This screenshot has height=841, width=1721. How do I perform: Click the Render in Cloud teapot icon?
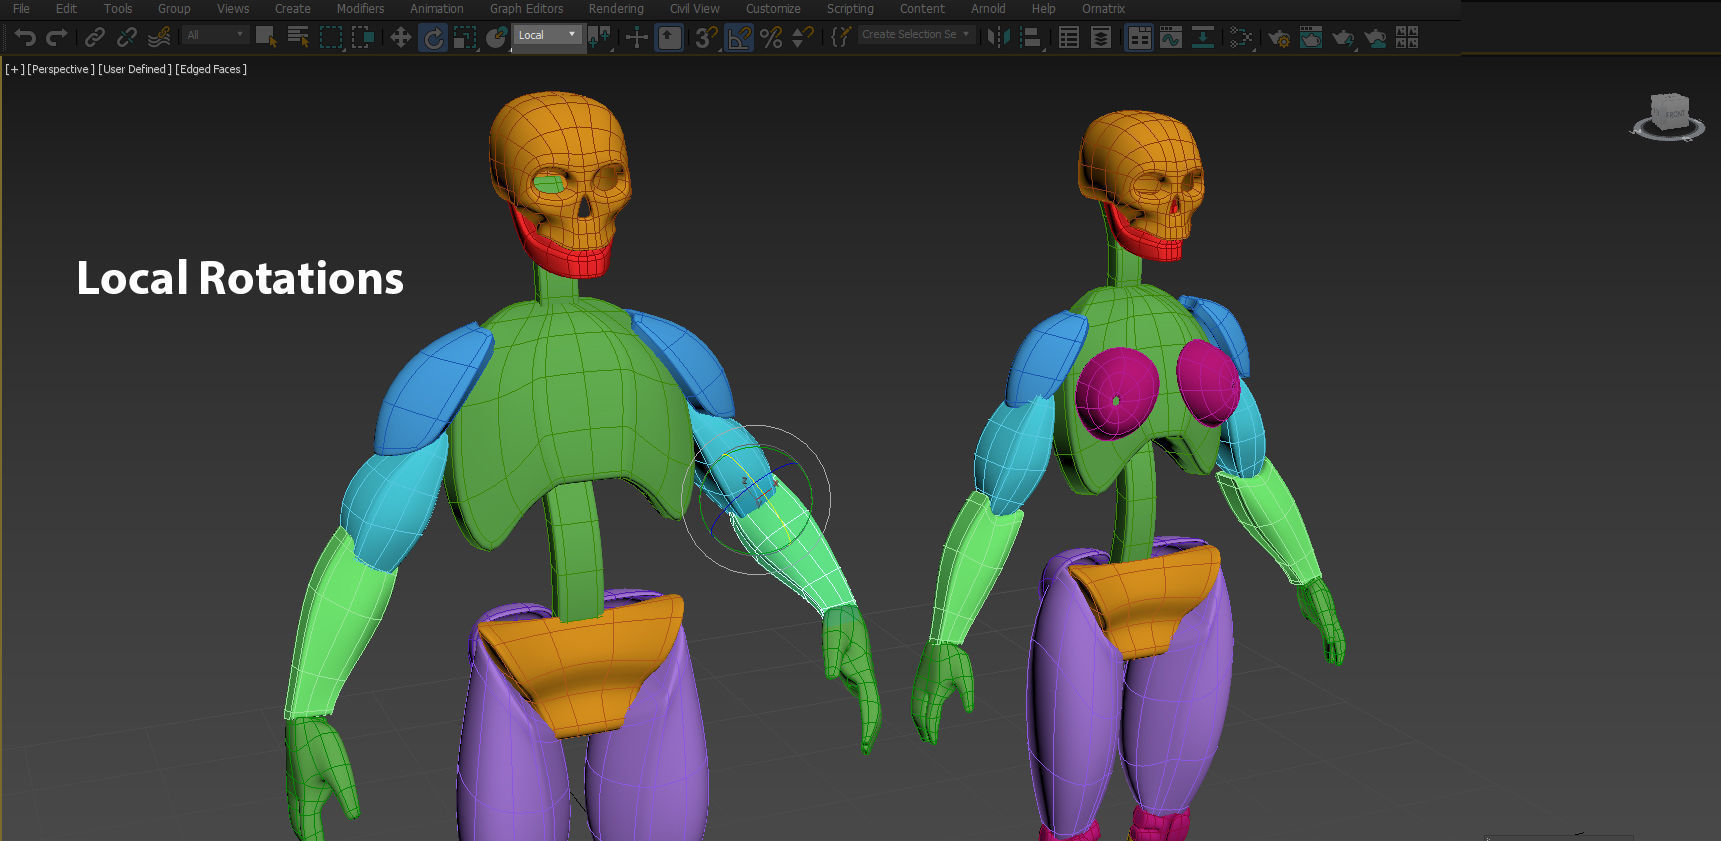click(x=1375, y=37)
